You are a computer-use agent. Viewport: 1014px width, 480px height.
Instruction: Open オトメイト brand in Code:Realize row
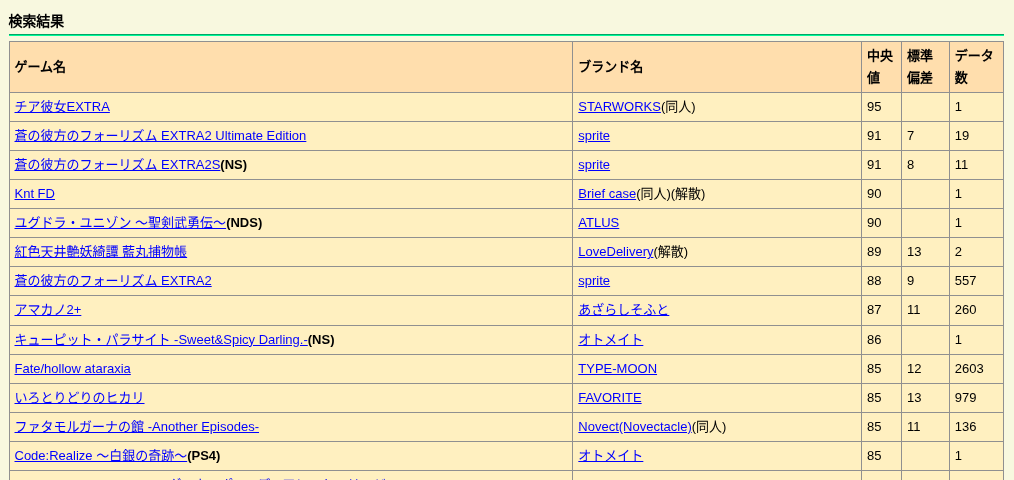610,456
